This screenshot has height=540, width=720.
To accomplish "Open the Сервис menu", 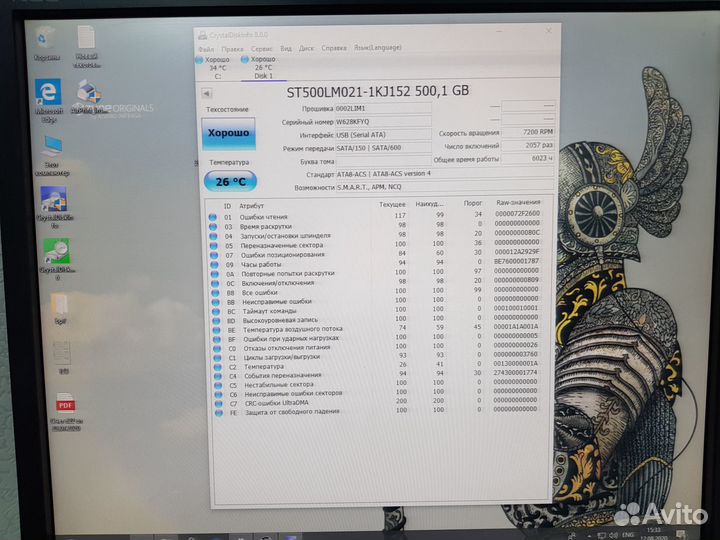I will (261, 47).
